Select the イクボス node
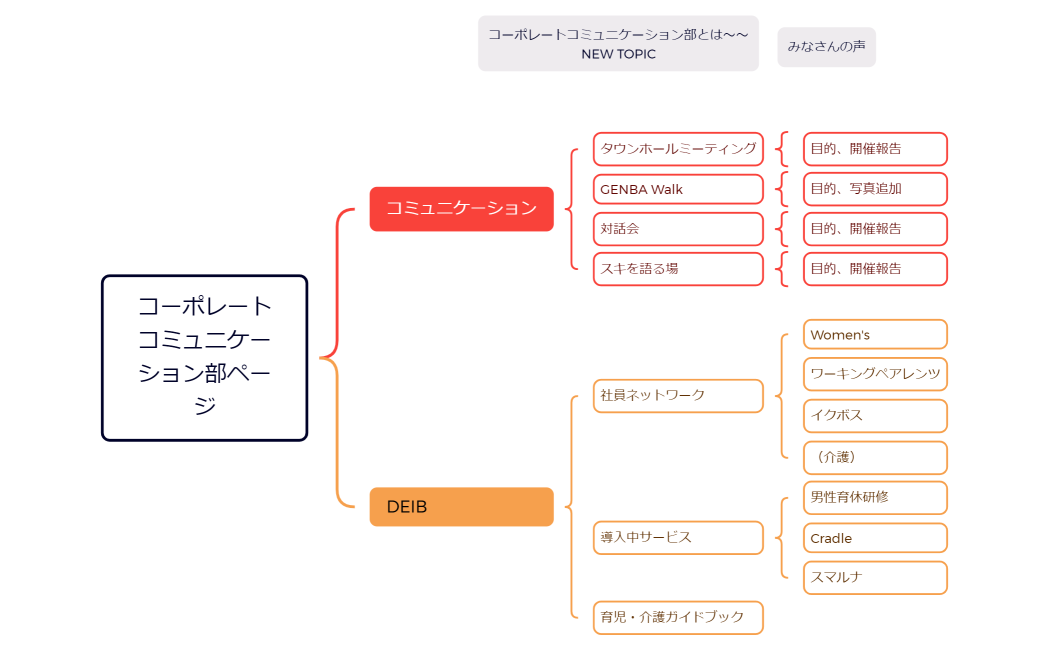Image resolution: width=1049 pixels, height=650 pixels. point(875,416)
